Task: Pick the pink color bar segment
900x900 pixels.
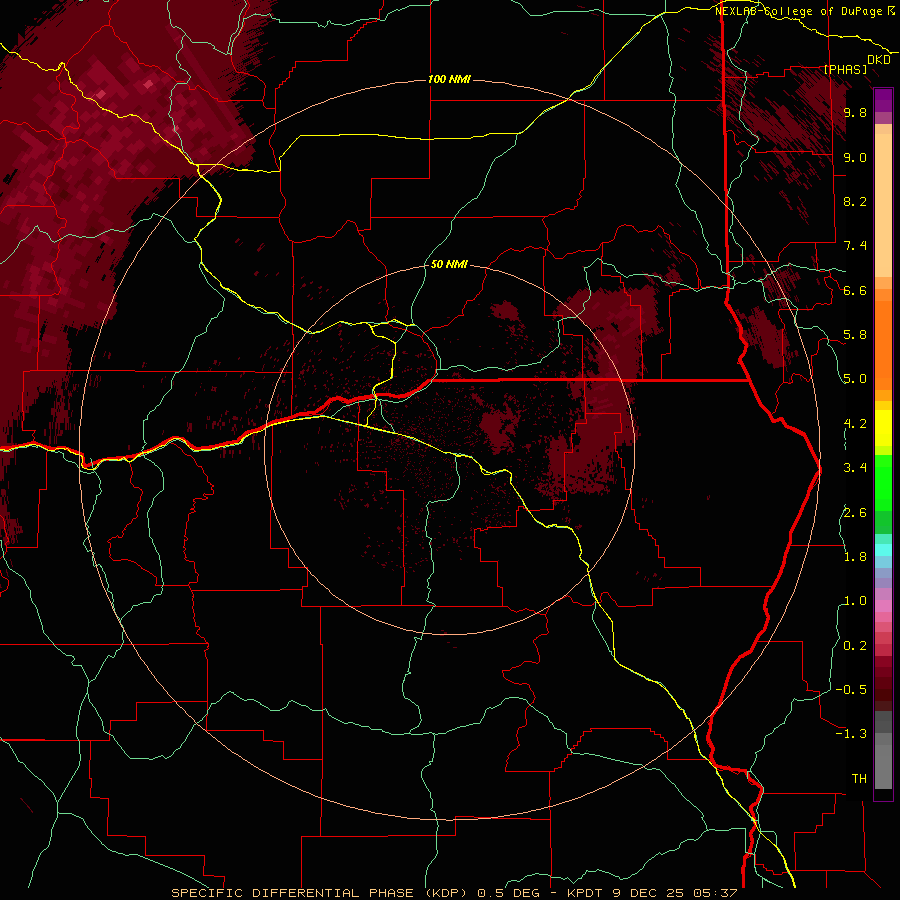Action: tap(883, 606)
